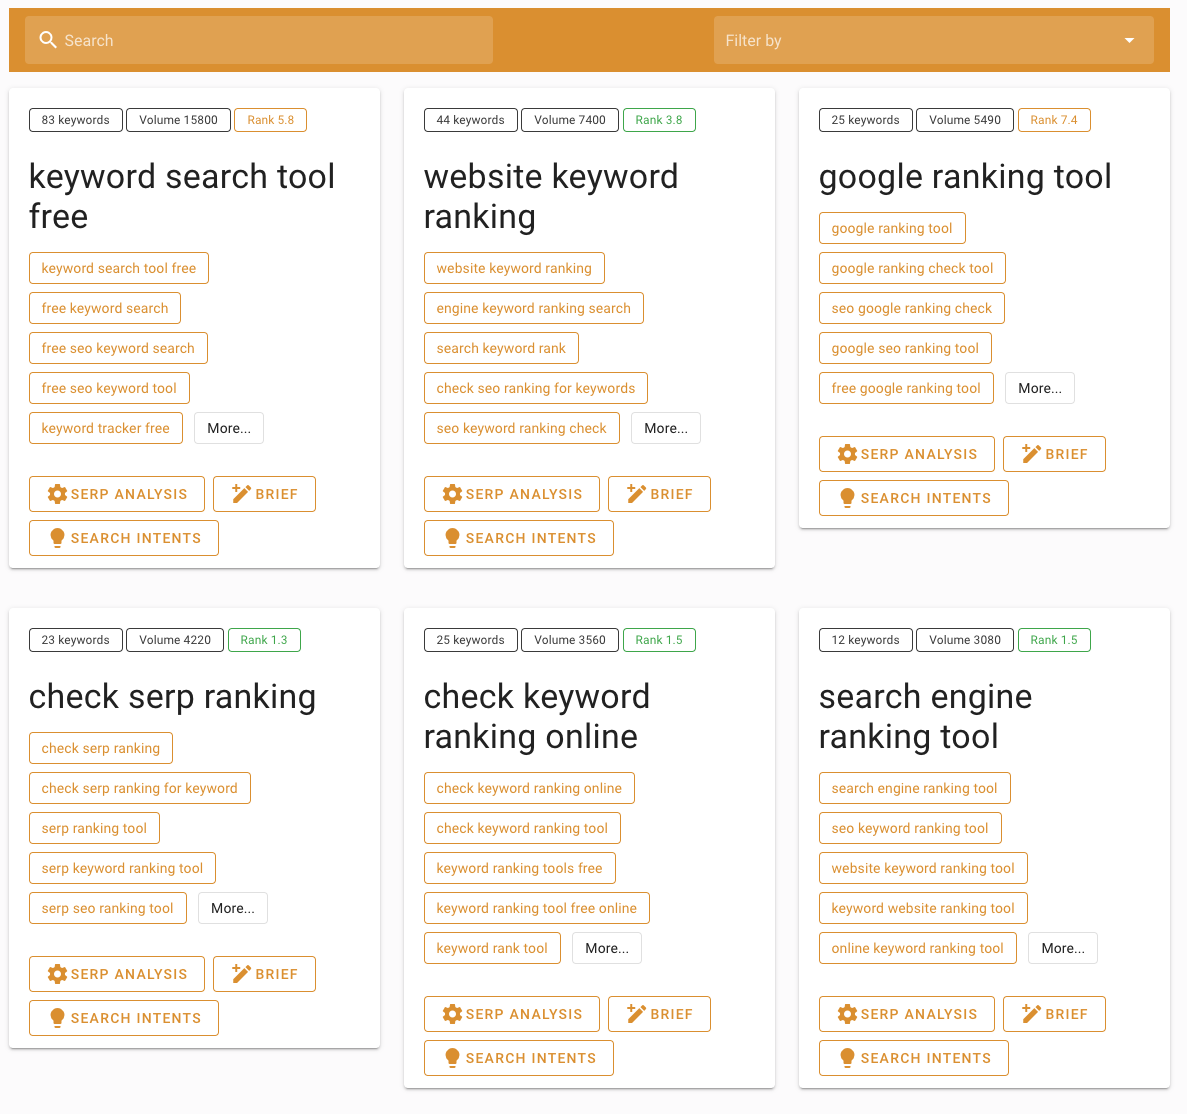Click the 'Rank 3.8' badge on 'website keyword ranking'
Viewport: 1187px width, 1114px height.
(659, 119)
